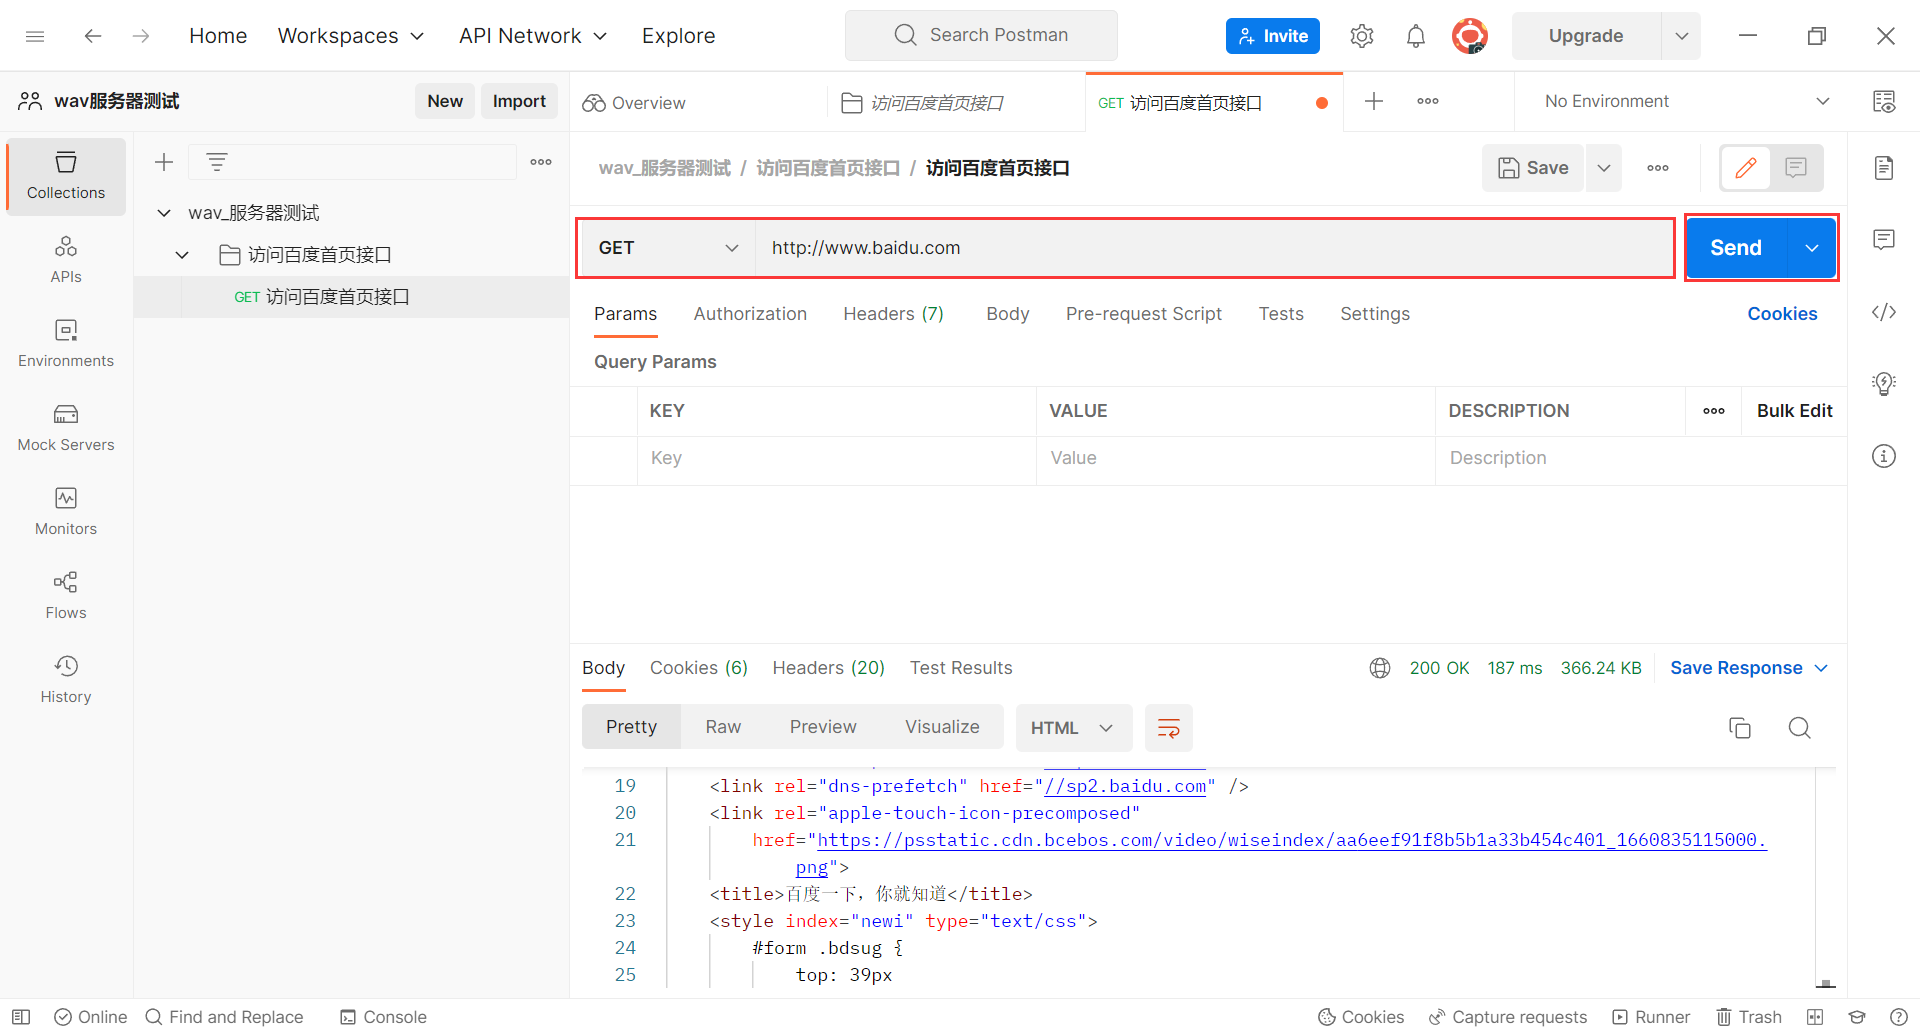Open the History sidebar section
1920x1034 pixels.
[66, 680]
